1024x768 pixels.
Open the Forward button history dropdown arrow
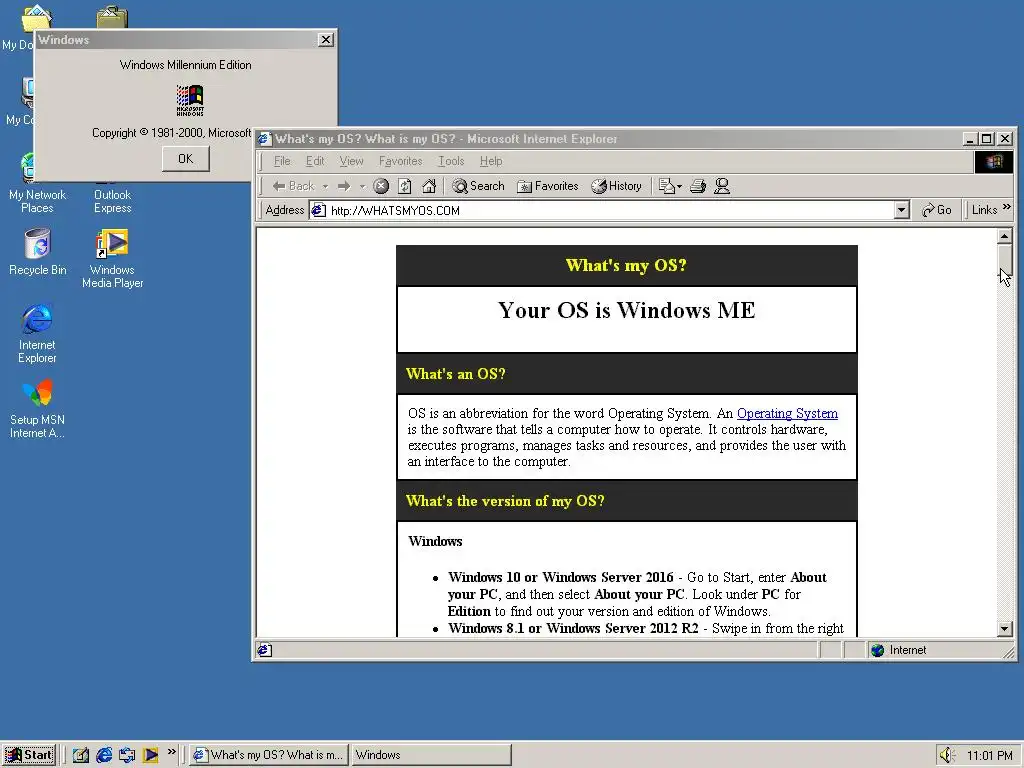point(362,187)
